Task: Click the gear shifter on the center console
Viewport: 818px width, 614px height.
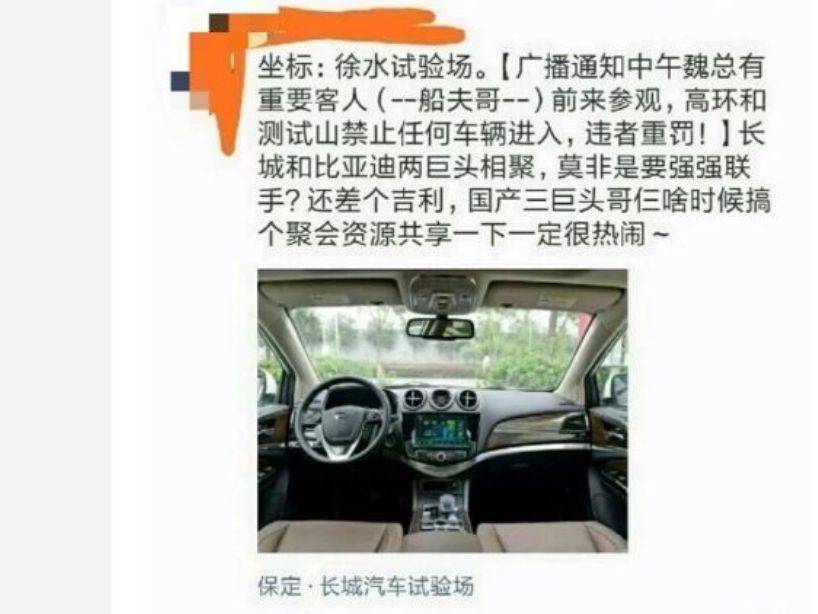Action: (446, 505)
